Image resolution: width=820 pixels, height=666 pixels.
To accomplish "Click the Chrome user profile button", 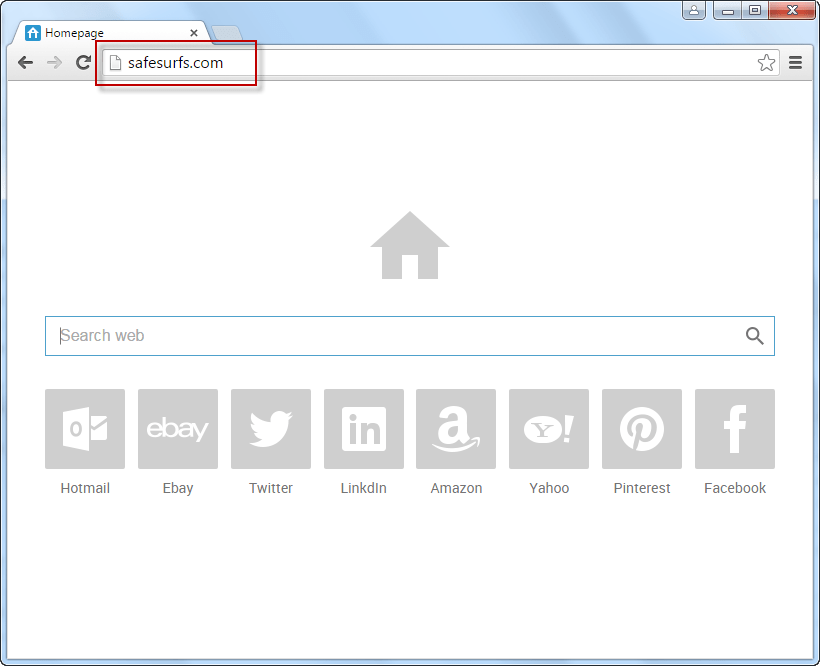I will (694, 10).
